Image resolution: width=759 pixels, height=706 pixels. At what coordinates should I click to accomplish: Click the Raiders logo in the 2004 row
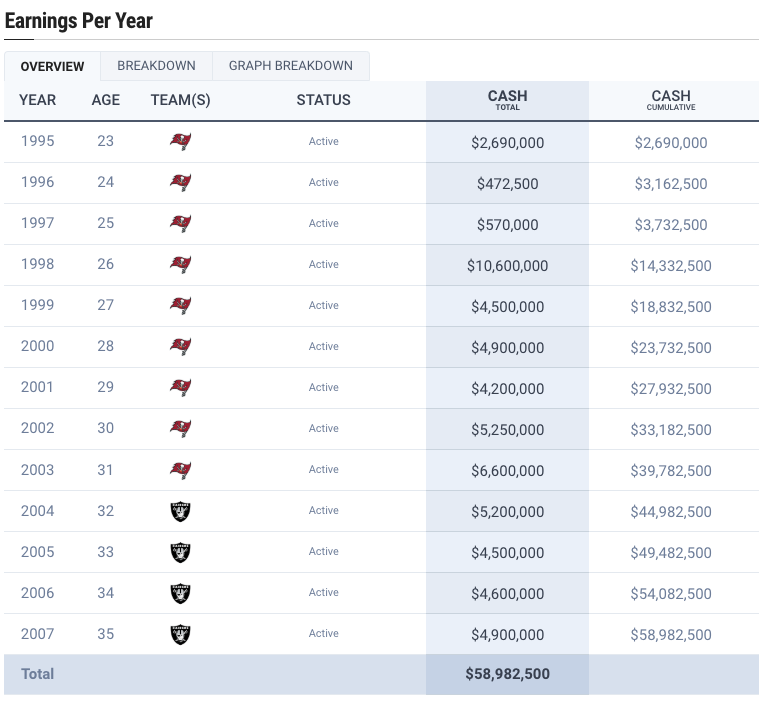click(180, 511)
